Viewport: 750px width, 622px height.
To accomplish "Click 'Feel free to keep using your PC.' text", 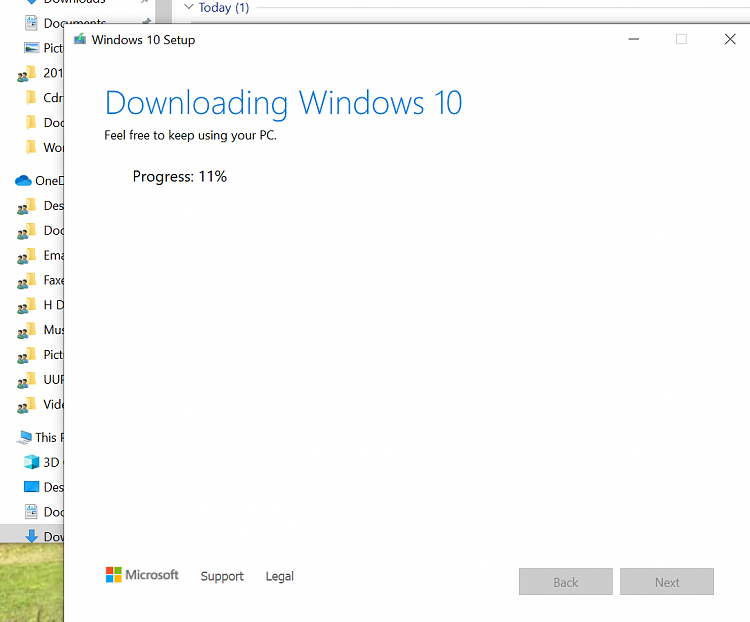I will (x=190, y=135).
